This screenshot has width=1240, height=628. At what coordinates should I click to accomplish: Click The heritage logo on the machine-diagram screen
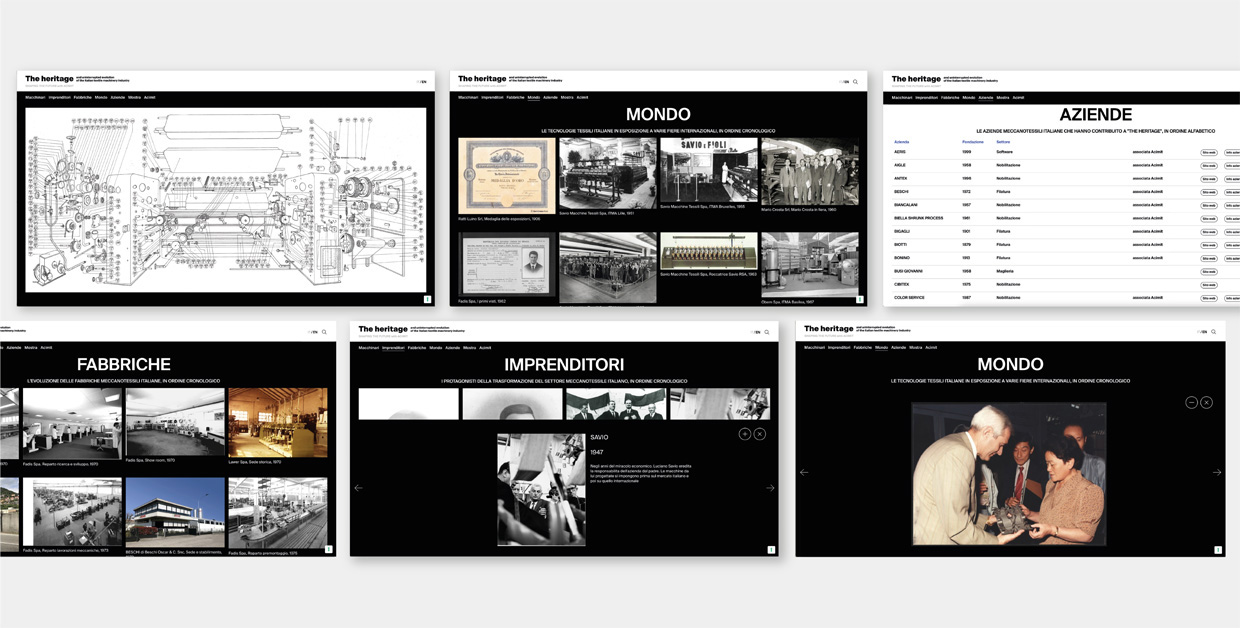[49, 79]
